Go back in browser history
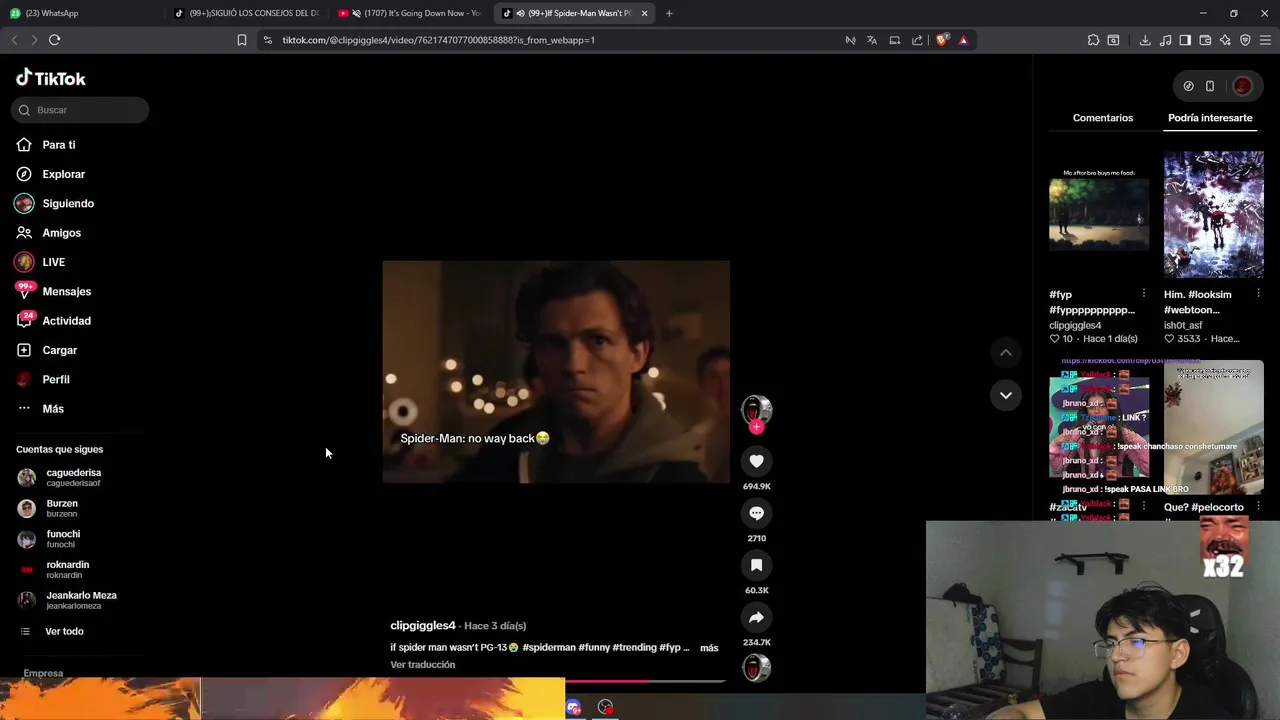Image resolution: width=1280 pixels, height=720 pixels. (14, 40)
